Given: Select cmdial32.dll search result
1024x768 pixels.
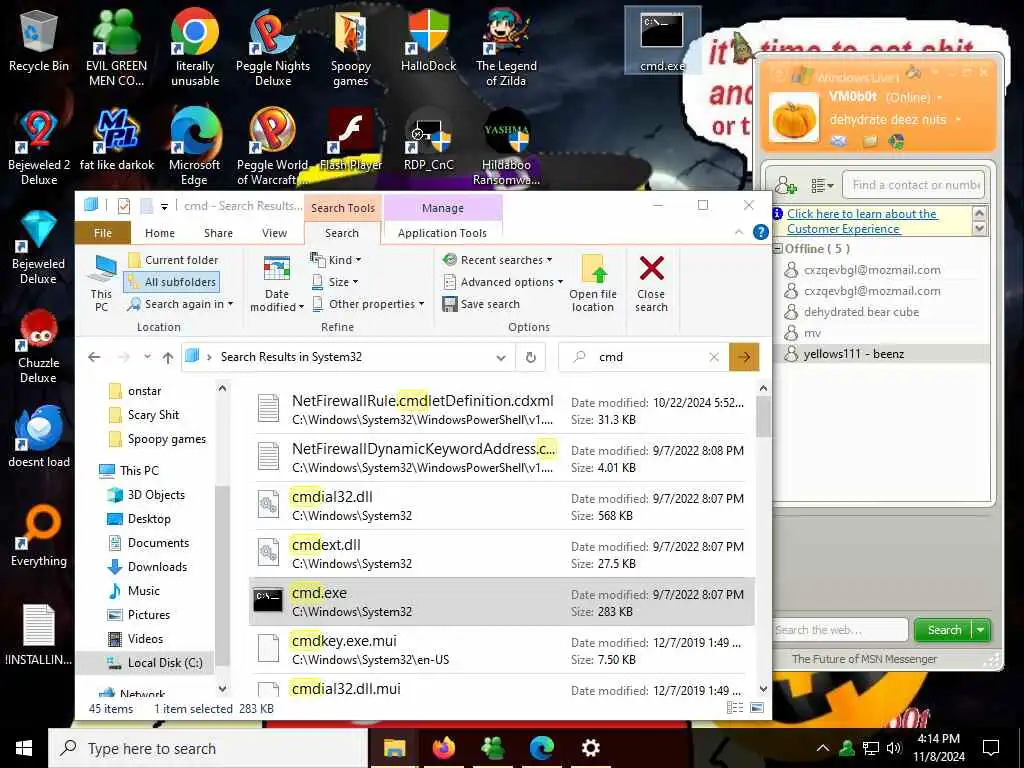Looking at the screenshot, I should [502, 505].
